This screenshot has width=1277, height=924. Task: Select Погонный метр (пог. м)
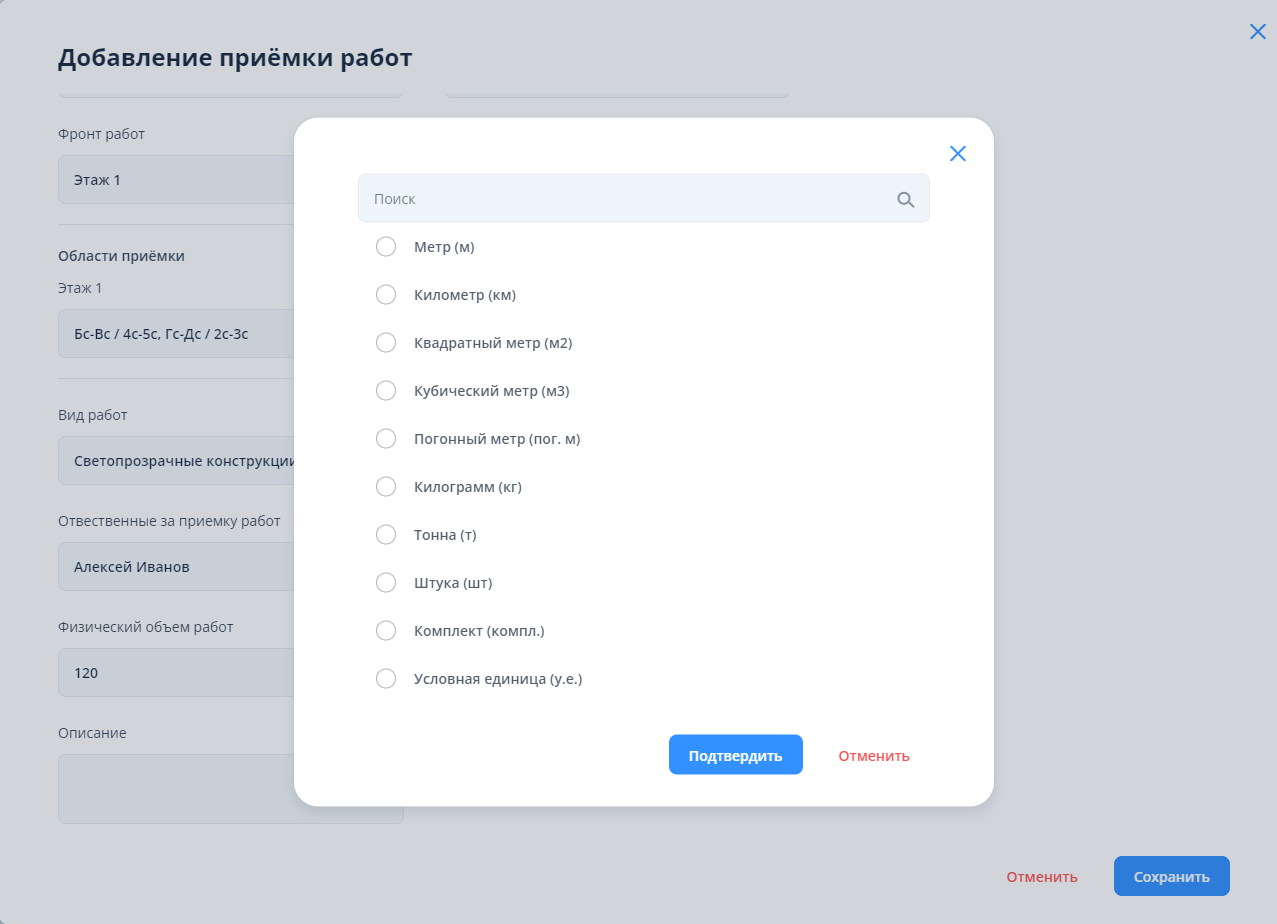click(x=386, y=439)
